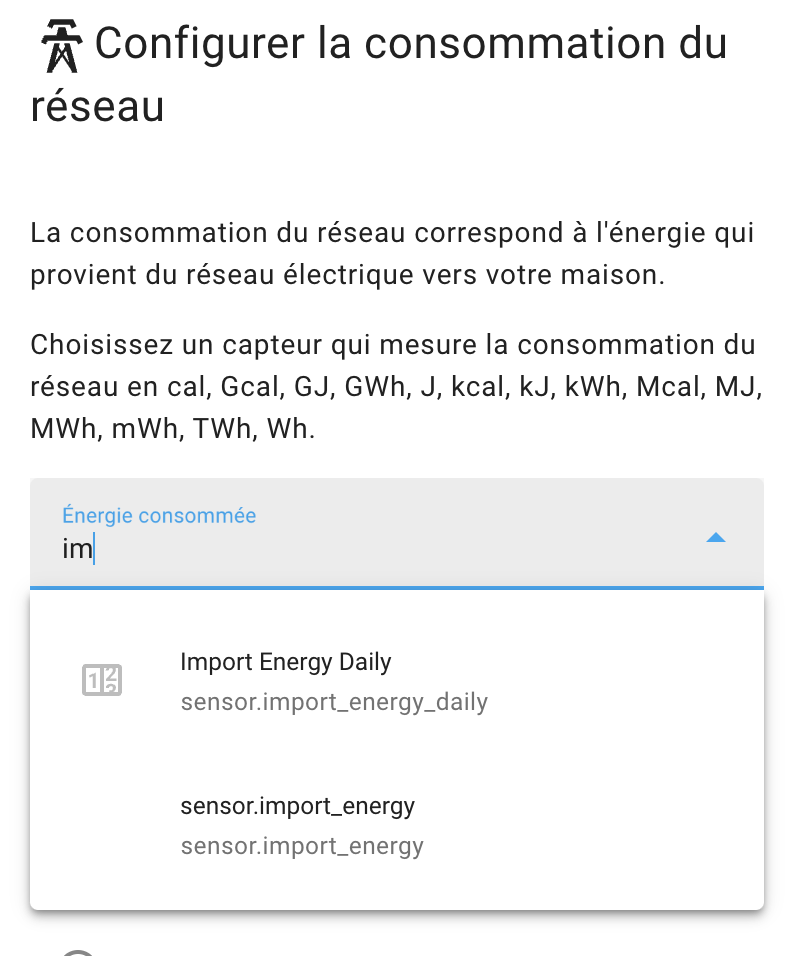Click the transmission tower icon in title
The width and height of the screenshot is (802, 956).
tap(62, 46)
